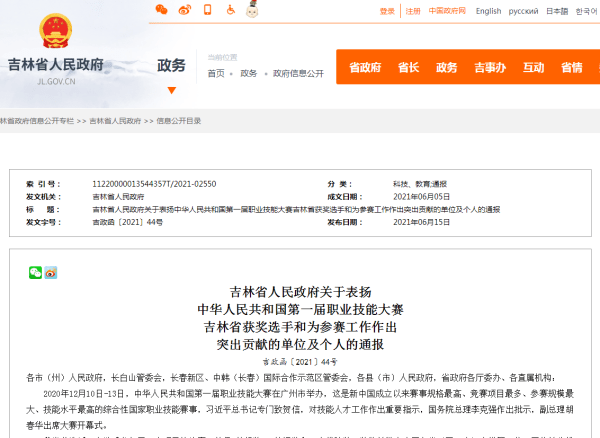Open the wheelchair accessibility icon
Image resolution: width=600 pixels, height=438 pixels.
point(229,10)
